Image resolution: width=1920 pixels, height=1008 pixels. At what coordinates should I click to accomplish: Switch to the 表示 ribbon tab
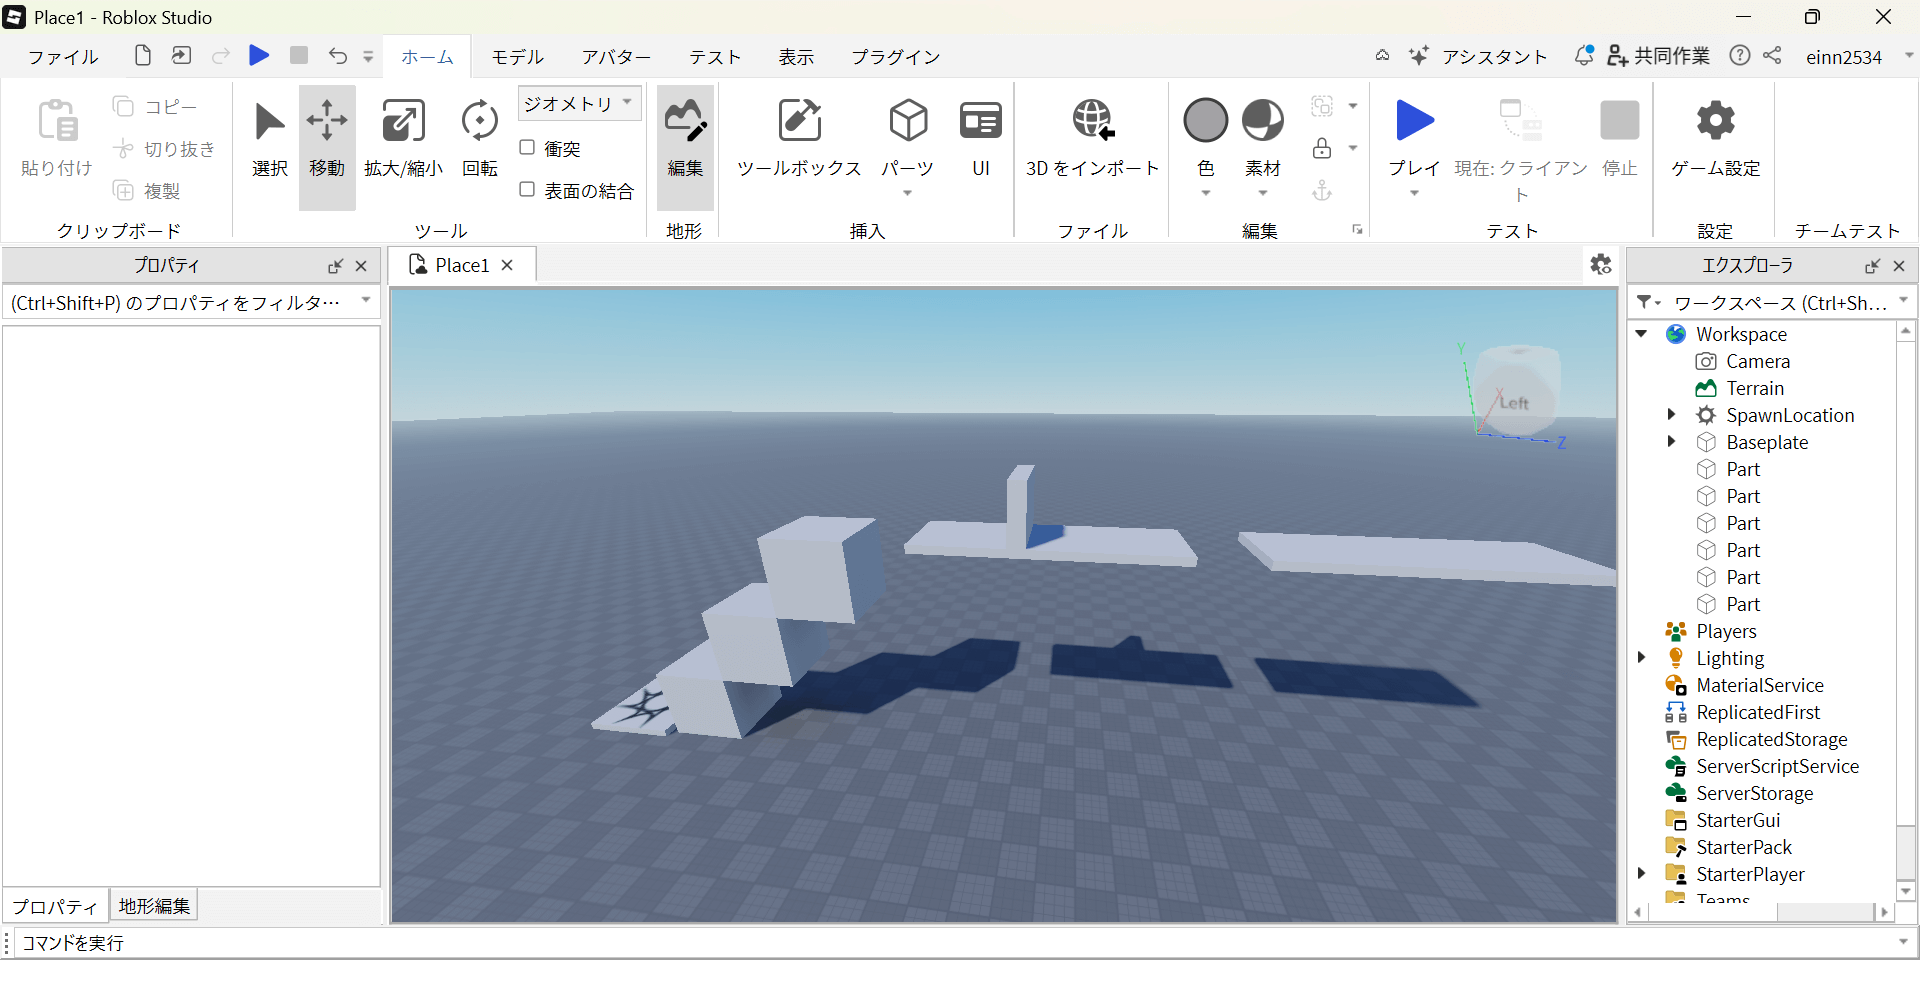[x=796, y=57]
